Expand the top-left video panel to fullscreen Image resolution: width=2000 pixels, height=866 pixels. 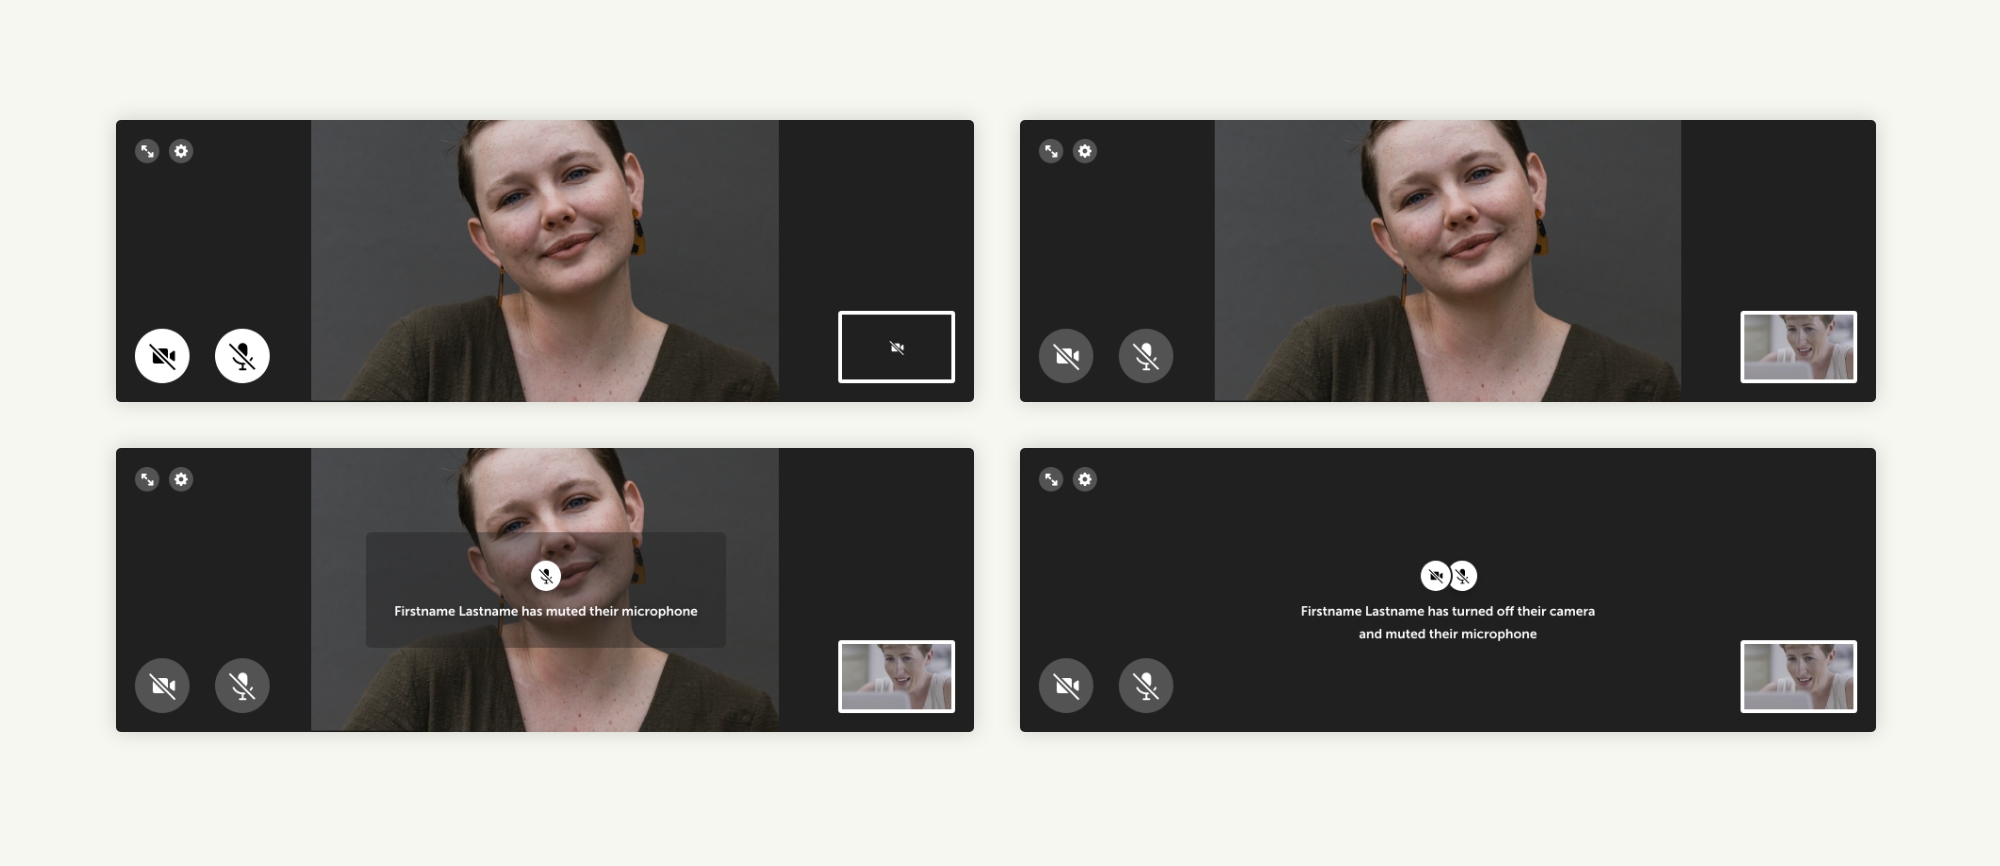[x=147, y=151]
